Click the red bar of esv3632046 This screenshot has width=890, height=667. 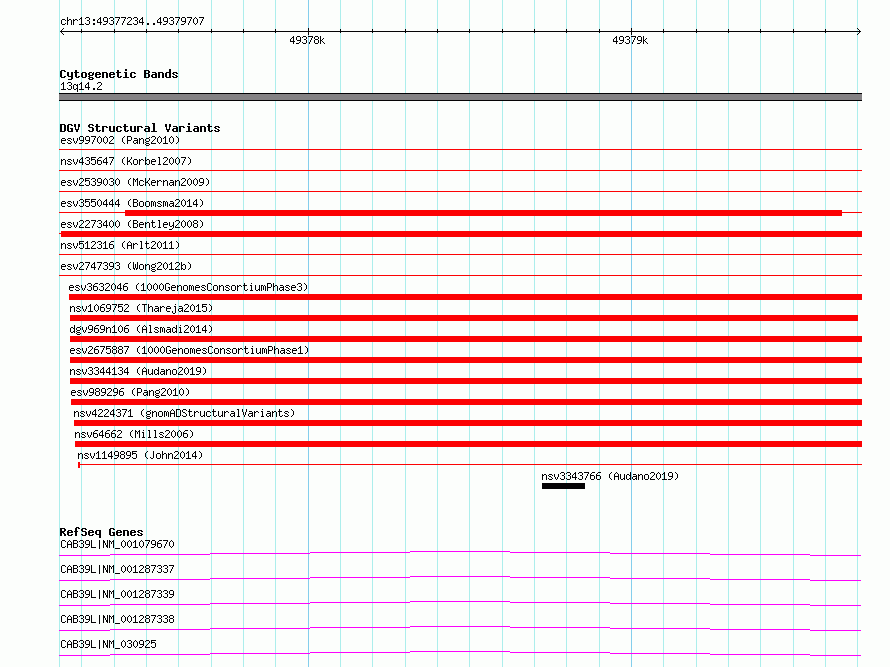(465, 297)
